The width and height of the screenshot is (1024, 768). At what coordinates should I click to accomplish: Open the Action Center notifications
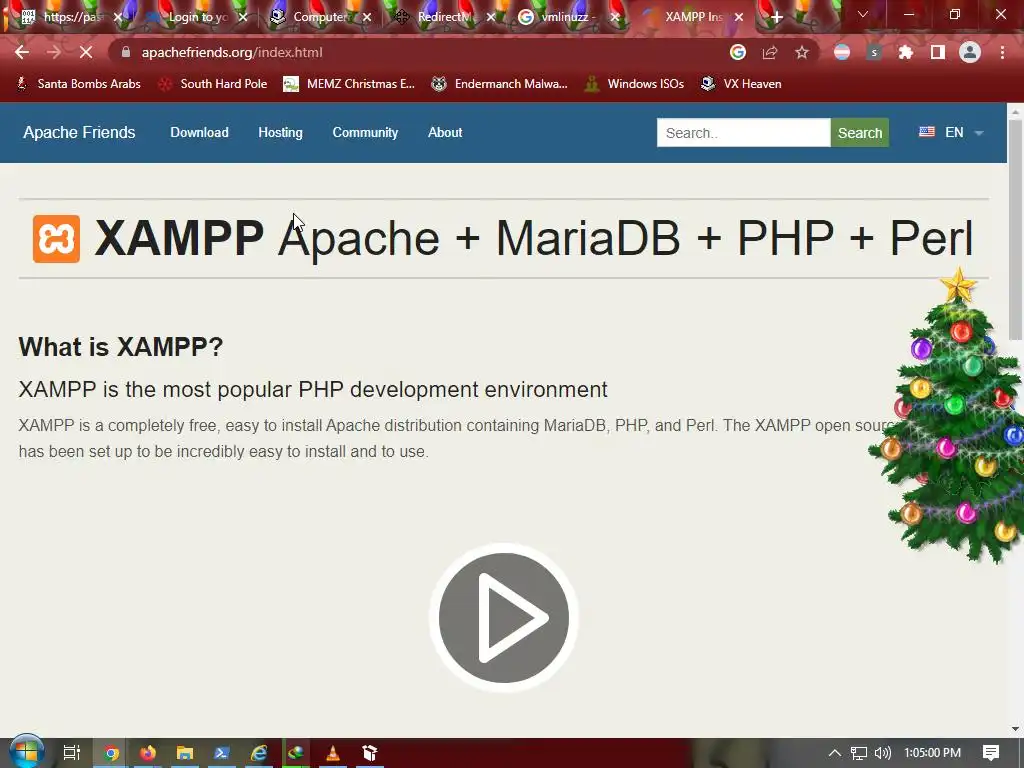pos(991,753)
